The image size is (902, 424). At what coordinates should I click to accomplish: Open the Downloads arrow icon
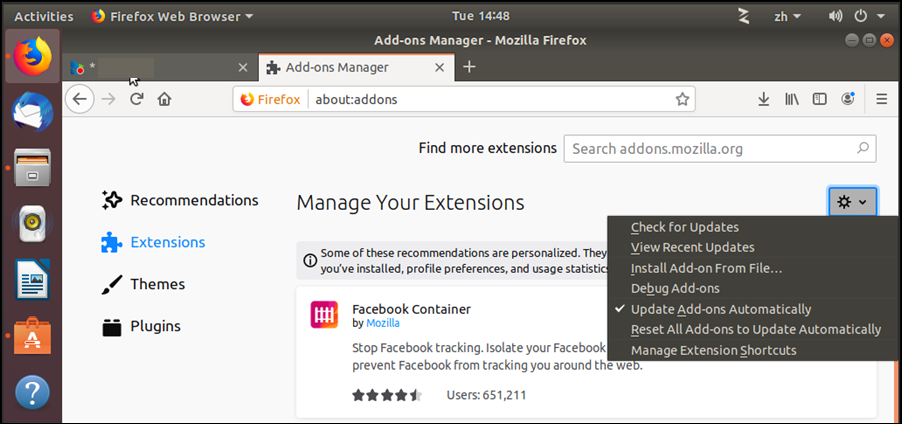coord(764,99)
